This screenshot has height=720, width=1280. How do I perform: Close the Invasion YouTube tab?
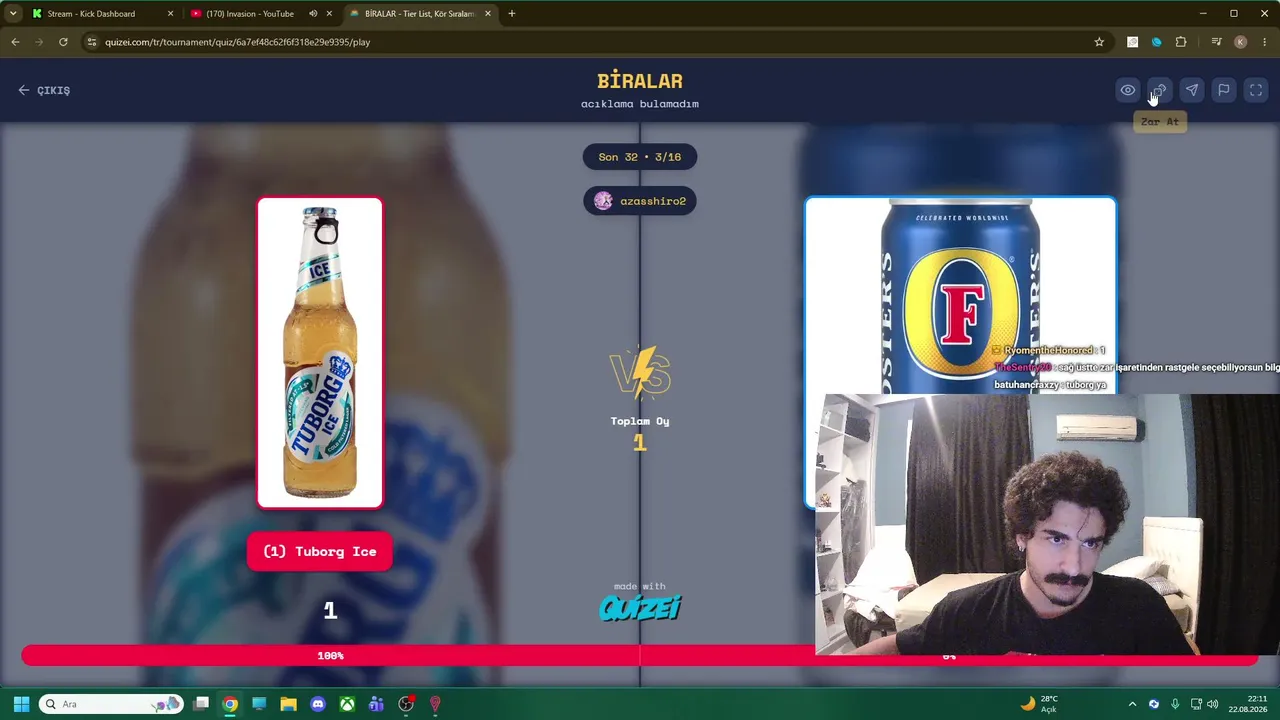[329, 14]
